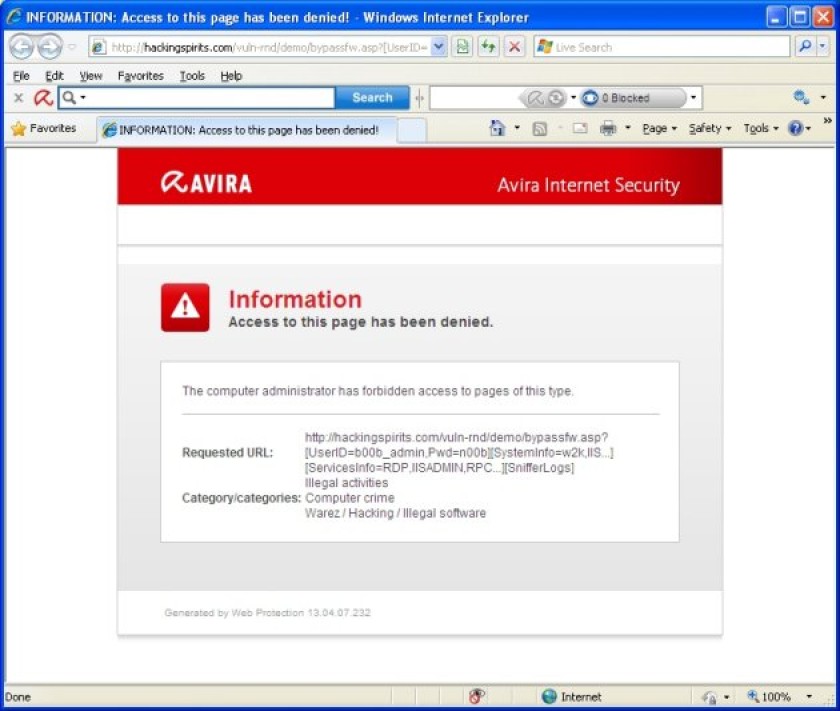
Task: Click the red Avira umbrella toolbar logo
Action: [x=43, y=98]
